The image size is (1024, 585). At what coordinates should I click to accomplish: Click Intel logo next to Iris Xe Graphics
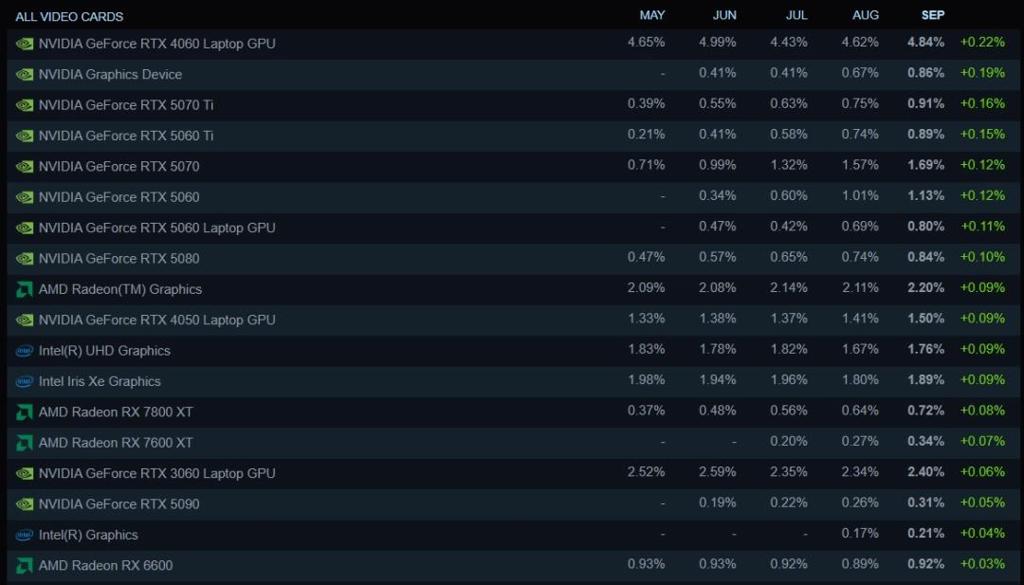tap(25, 381)
